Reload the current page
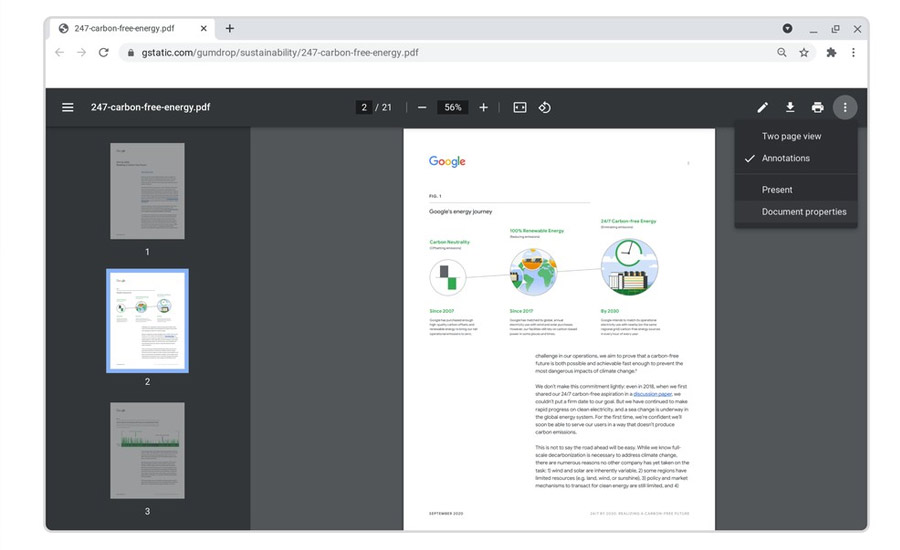The height and width of the screenshot is (550, 900). tap(103, 52)
